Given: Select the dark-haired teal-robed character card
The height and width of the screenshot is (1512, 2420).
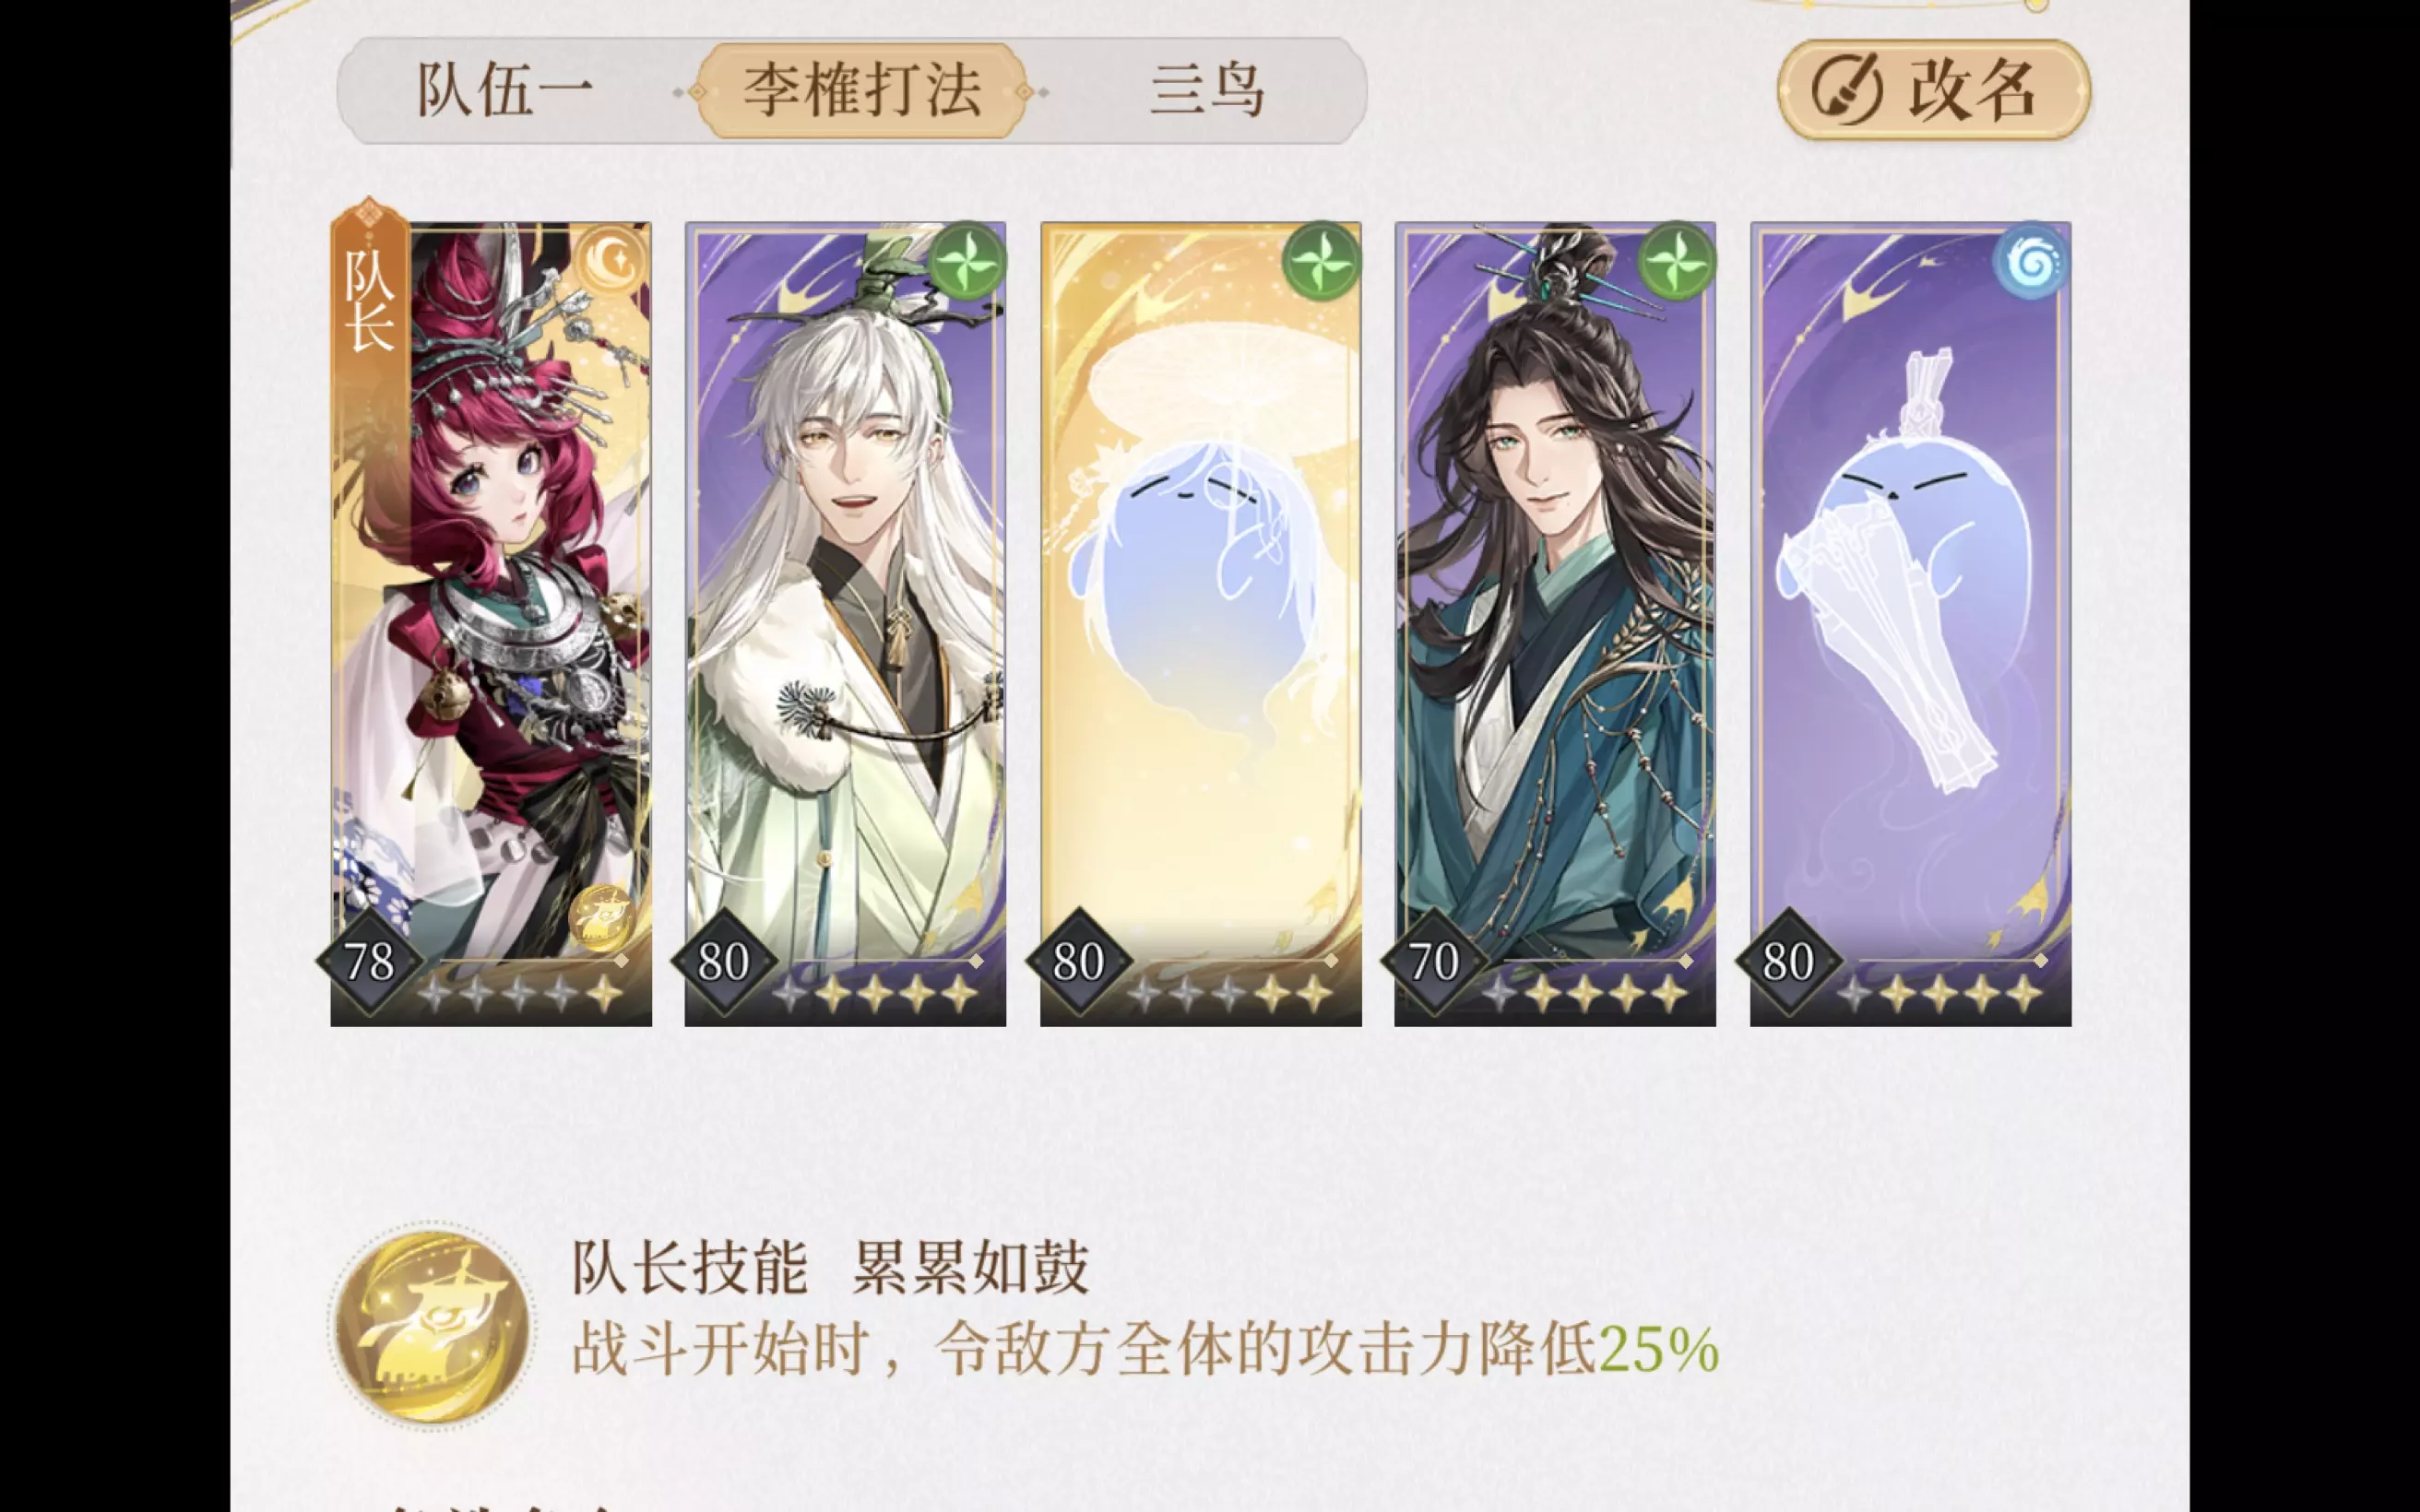Looking at the screenshot, I should click(x=1555, y=624).
